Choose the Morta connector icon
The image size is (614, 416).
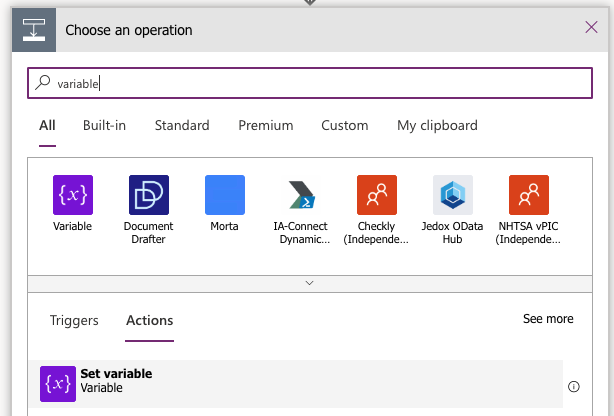224,195
